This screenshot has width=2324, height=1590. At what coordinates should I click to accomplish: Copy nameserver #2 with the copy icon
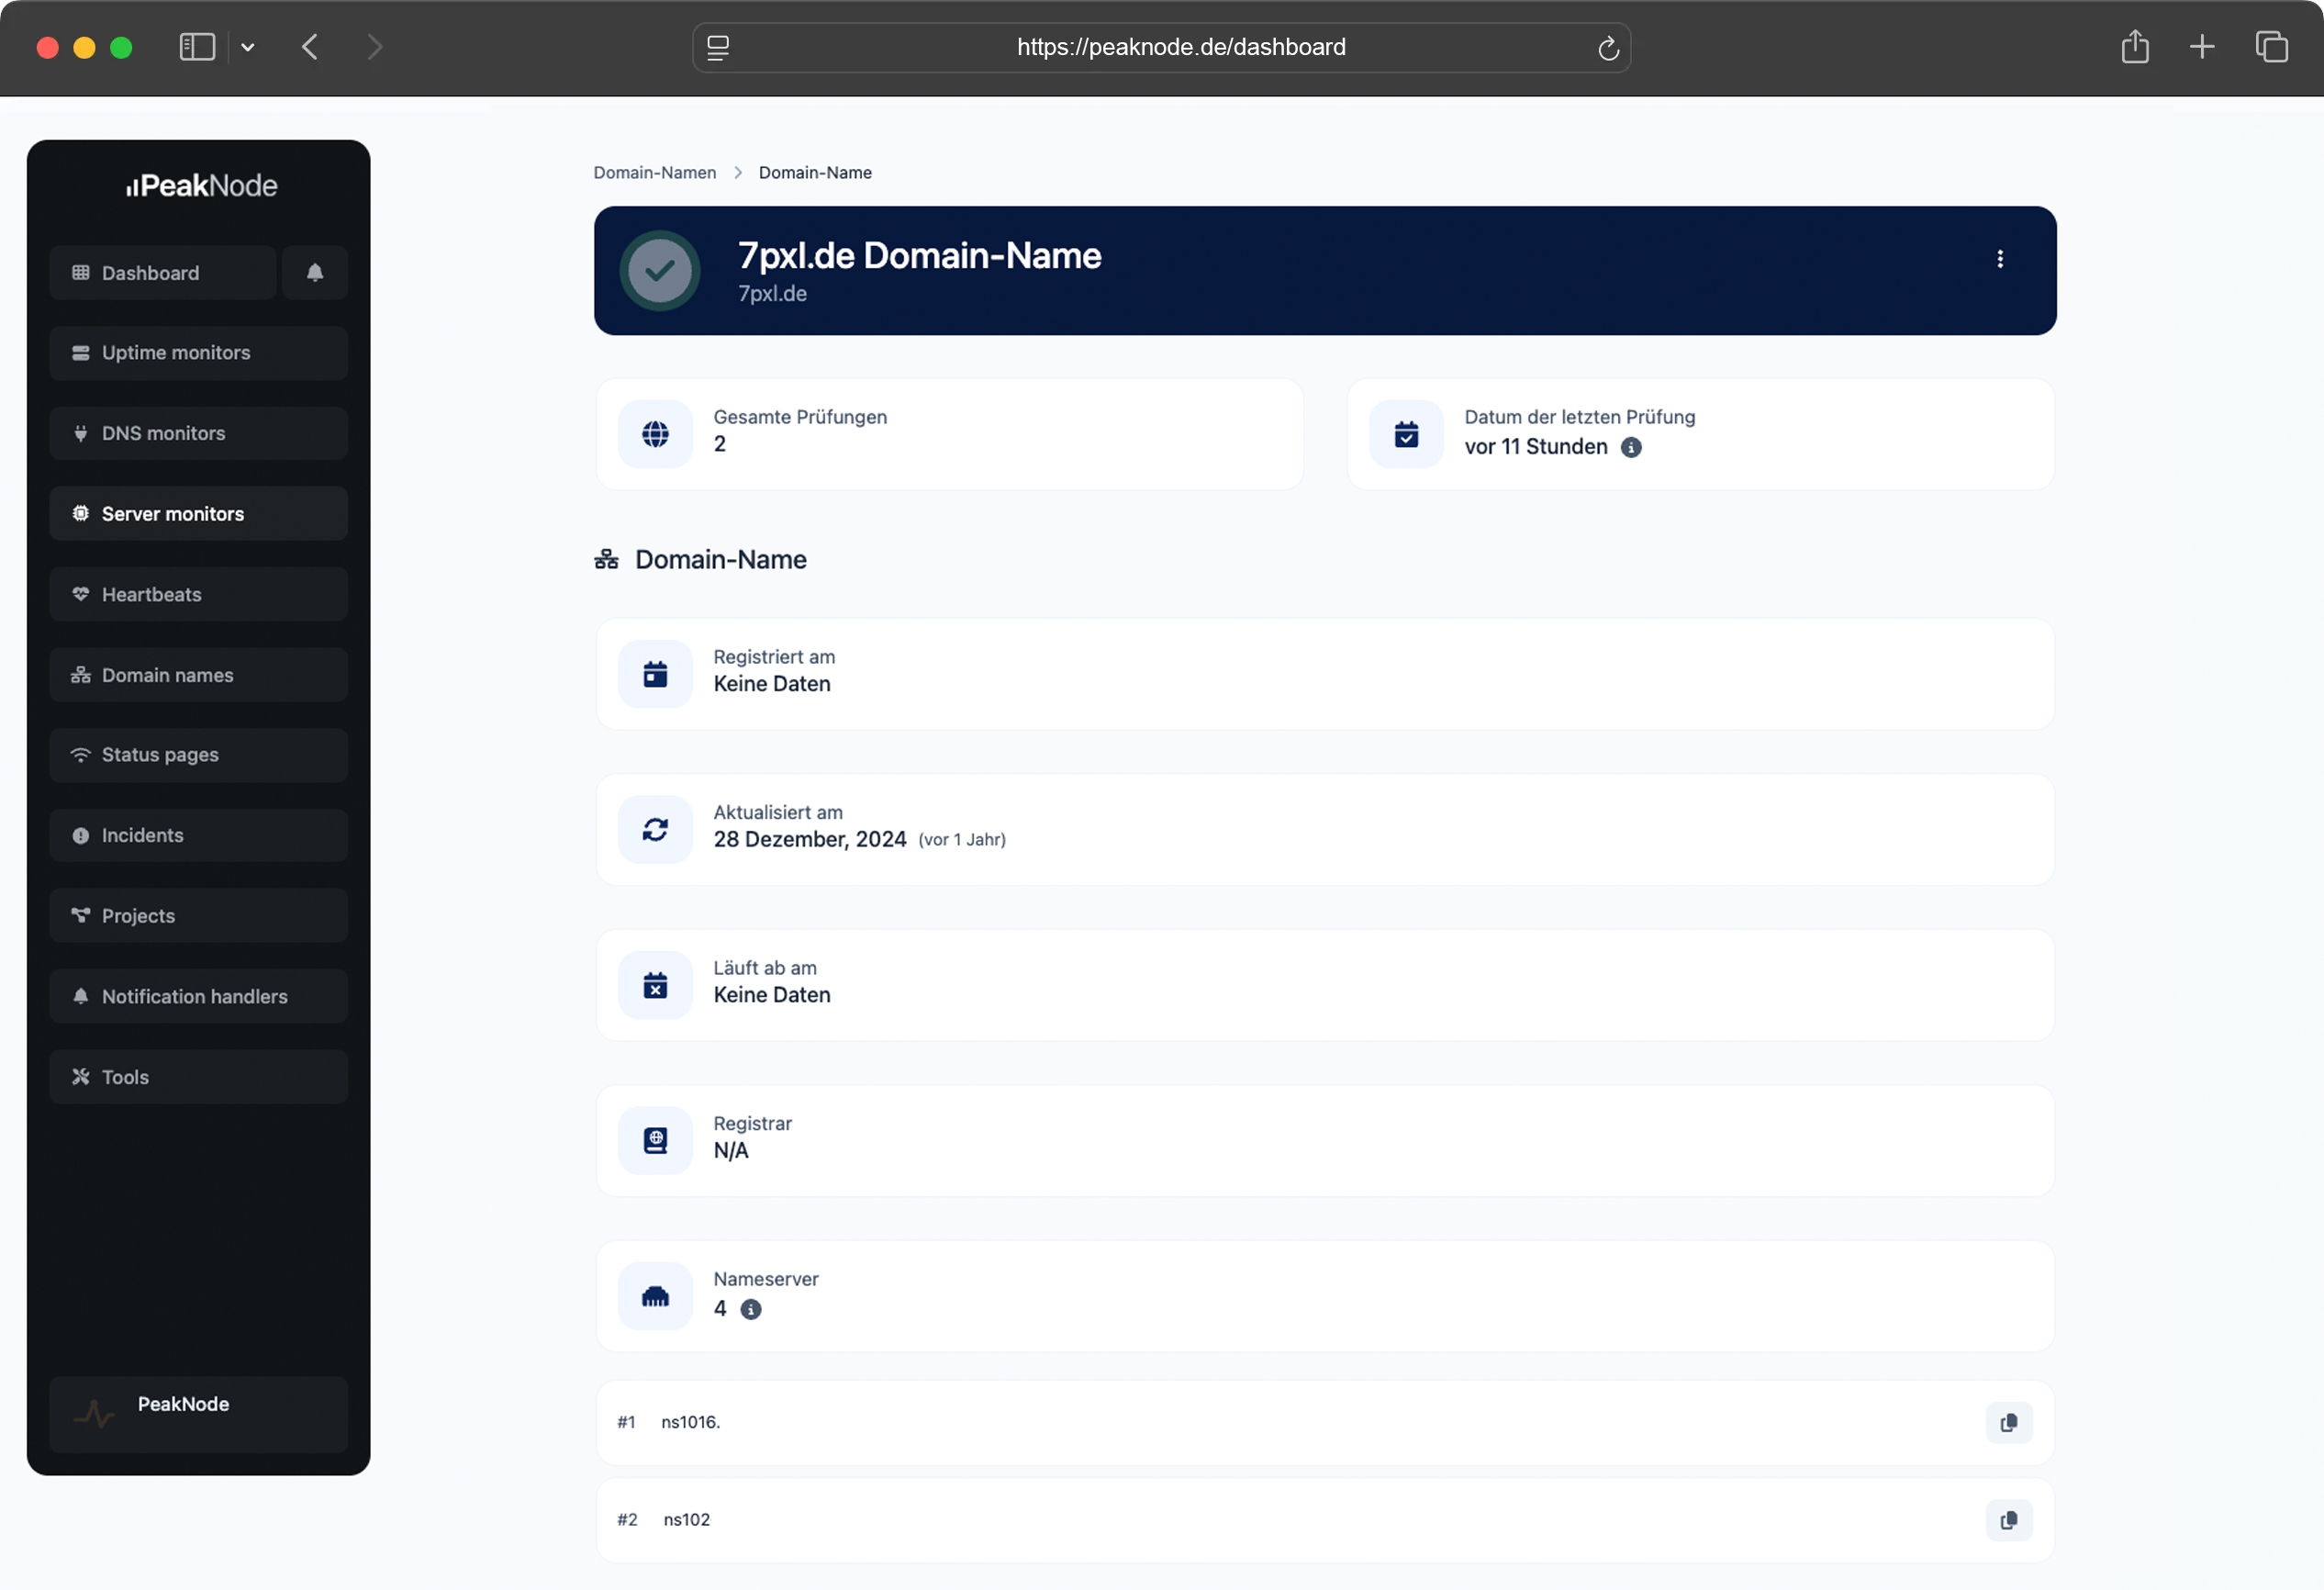(x=2008, y=1520)
